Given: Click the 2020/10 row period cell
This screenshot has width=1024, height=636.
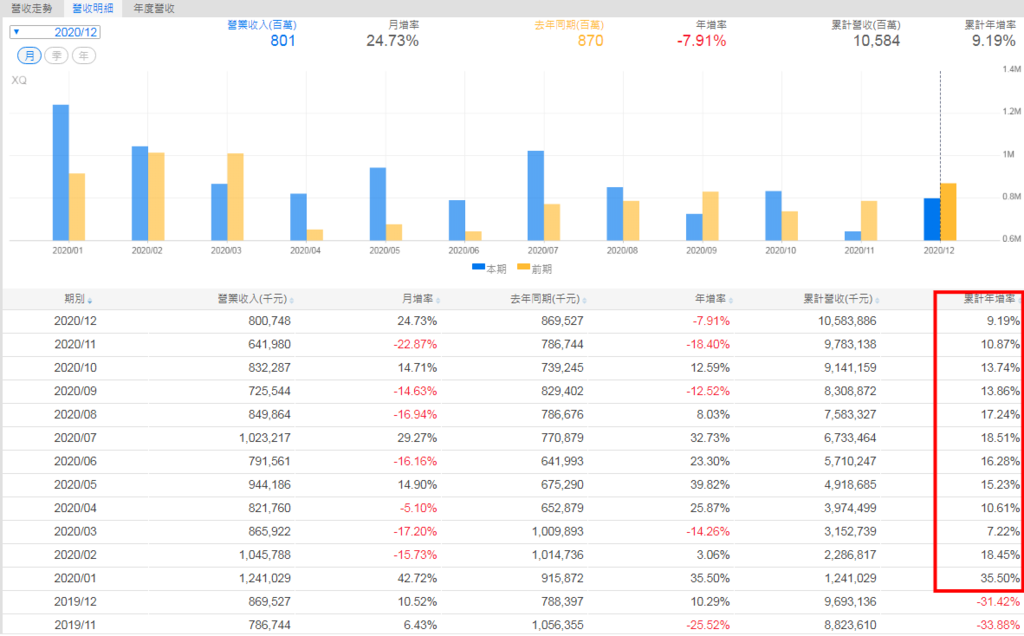Looking at the screenshot, I should (75, 368).
